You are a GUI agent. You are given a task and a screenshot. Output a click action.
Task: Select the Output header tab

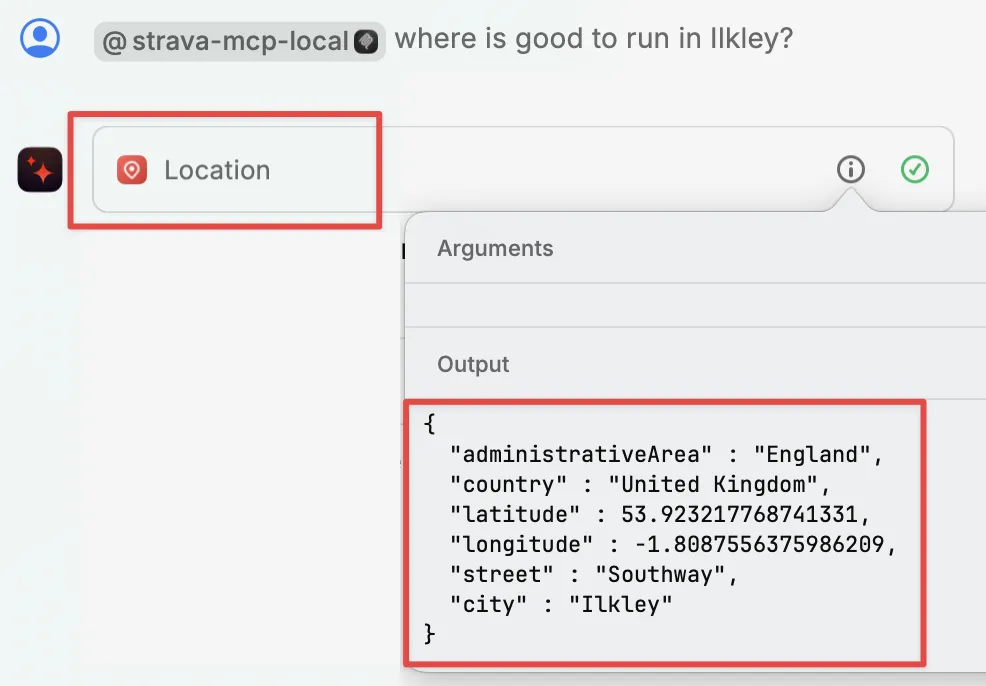click(472, 364)
